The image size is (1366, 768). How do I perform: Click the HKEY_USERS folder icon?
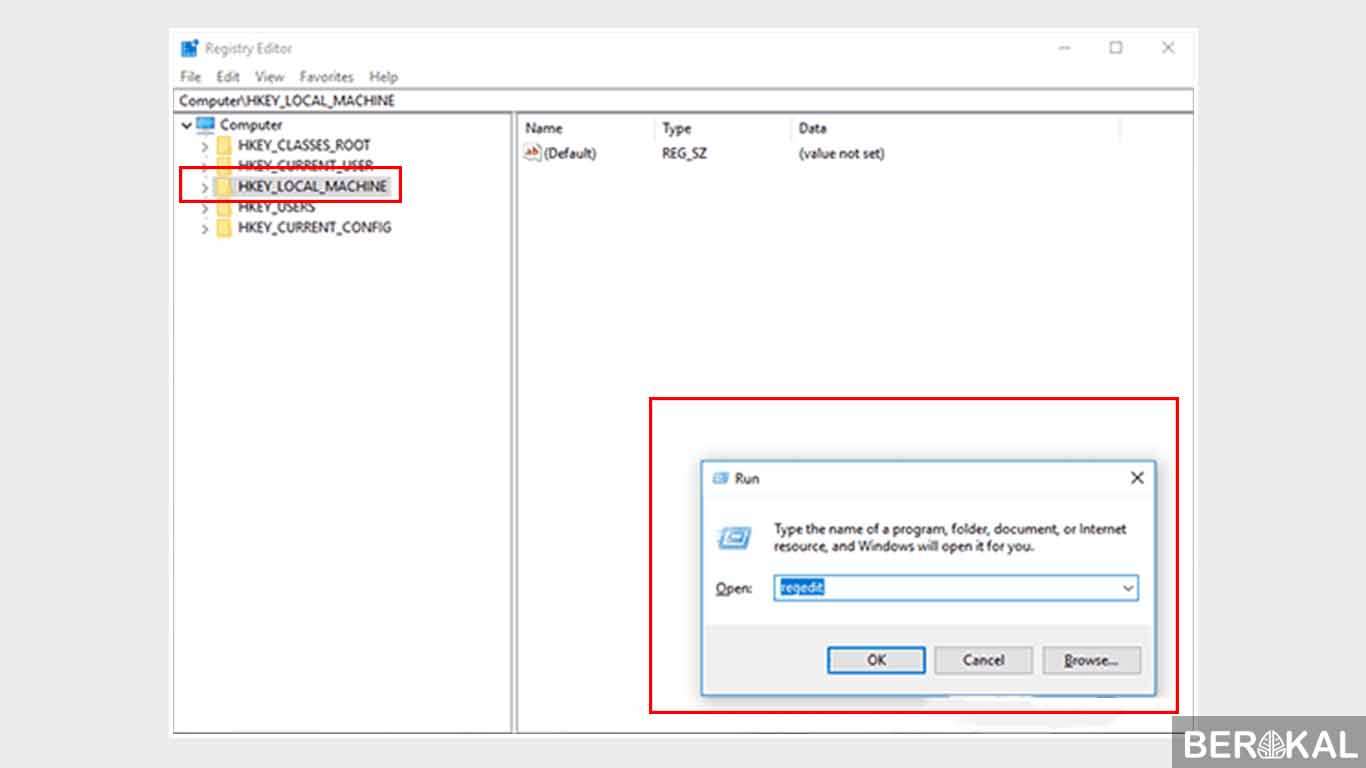(x=224, y=207)
